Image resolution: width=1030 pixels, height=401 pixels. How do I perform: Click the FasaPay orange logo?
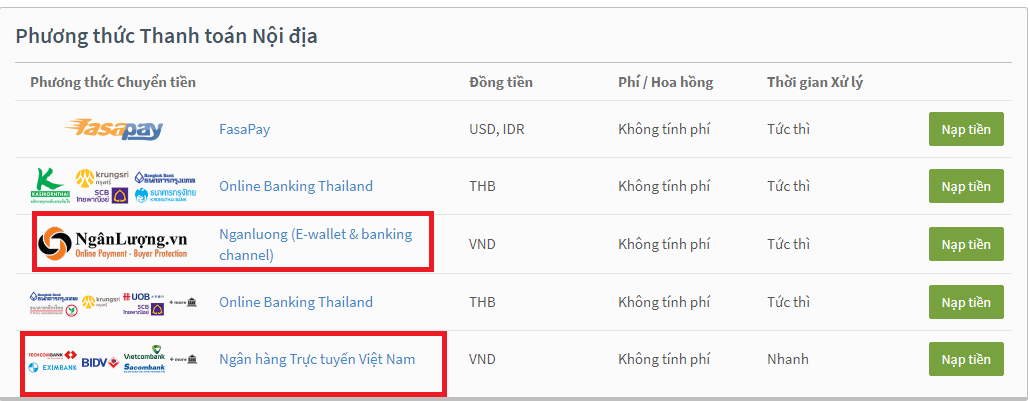point(114,129)
